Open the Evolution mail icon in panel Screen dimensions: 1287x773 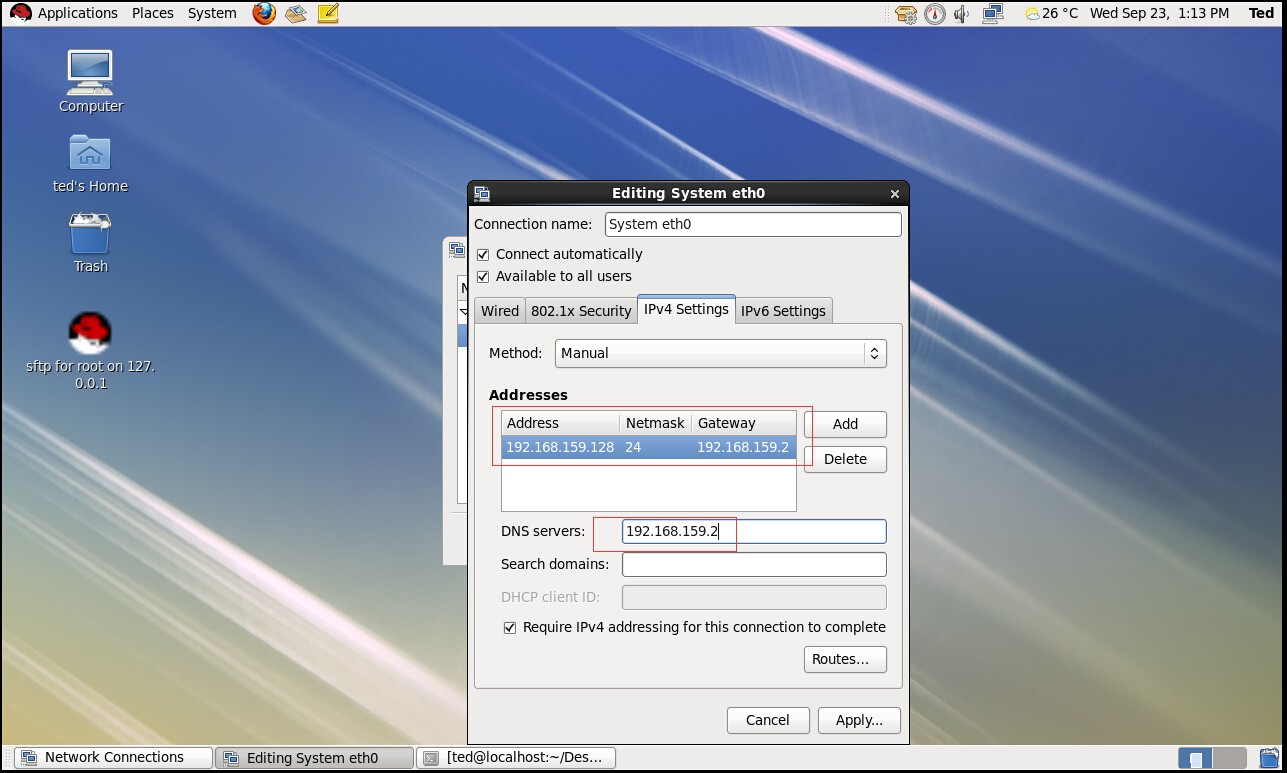pos(295,13)
